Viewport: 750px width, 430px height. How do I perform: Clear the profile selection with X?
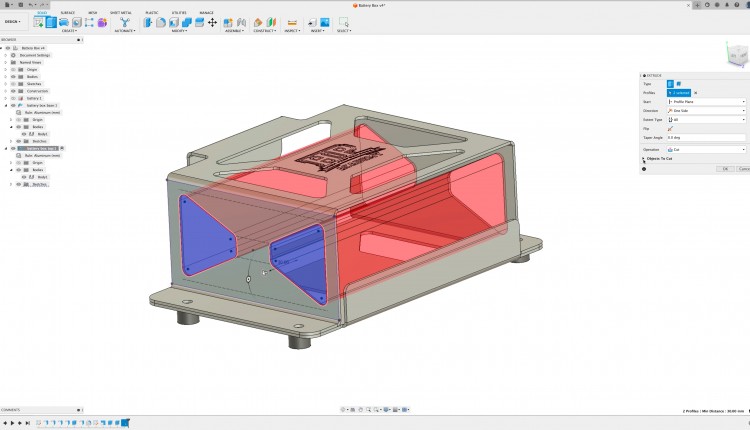tap(695, 93)
